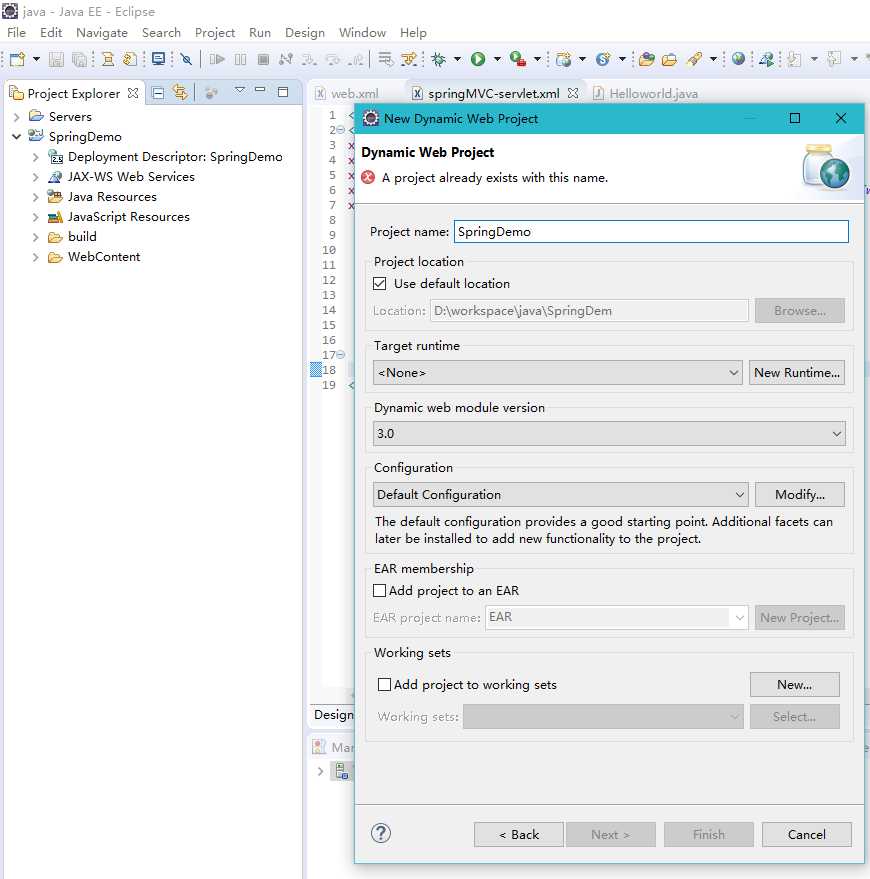
Task: Open the Navigate menu
Action: [x=102, y=33]
